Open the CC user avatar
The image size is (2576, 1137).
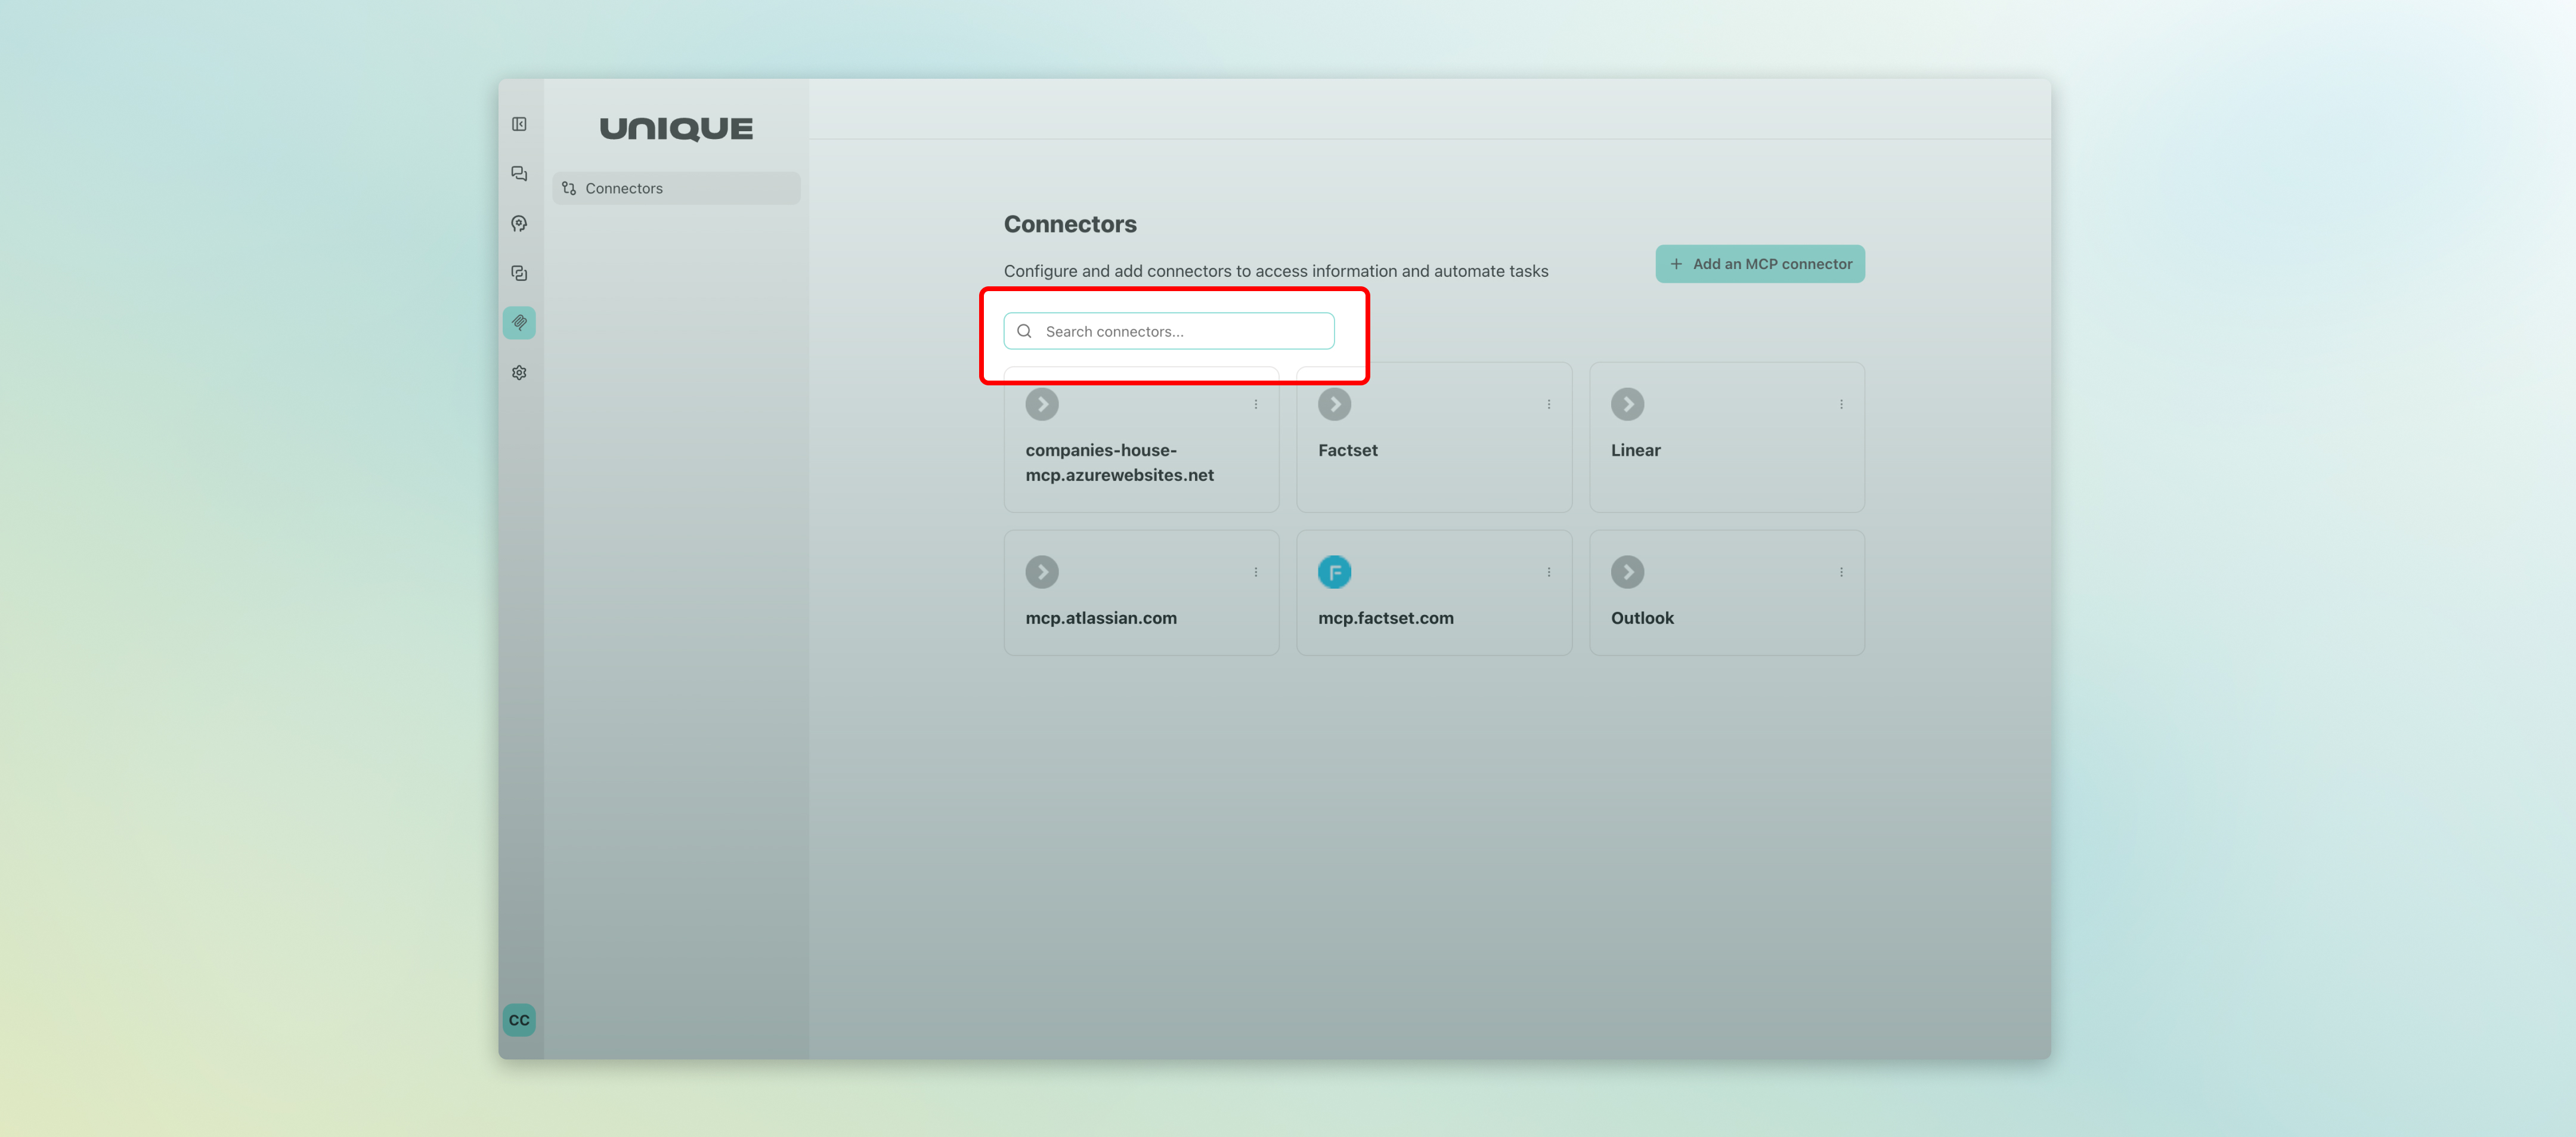(x=519, y=1020)
